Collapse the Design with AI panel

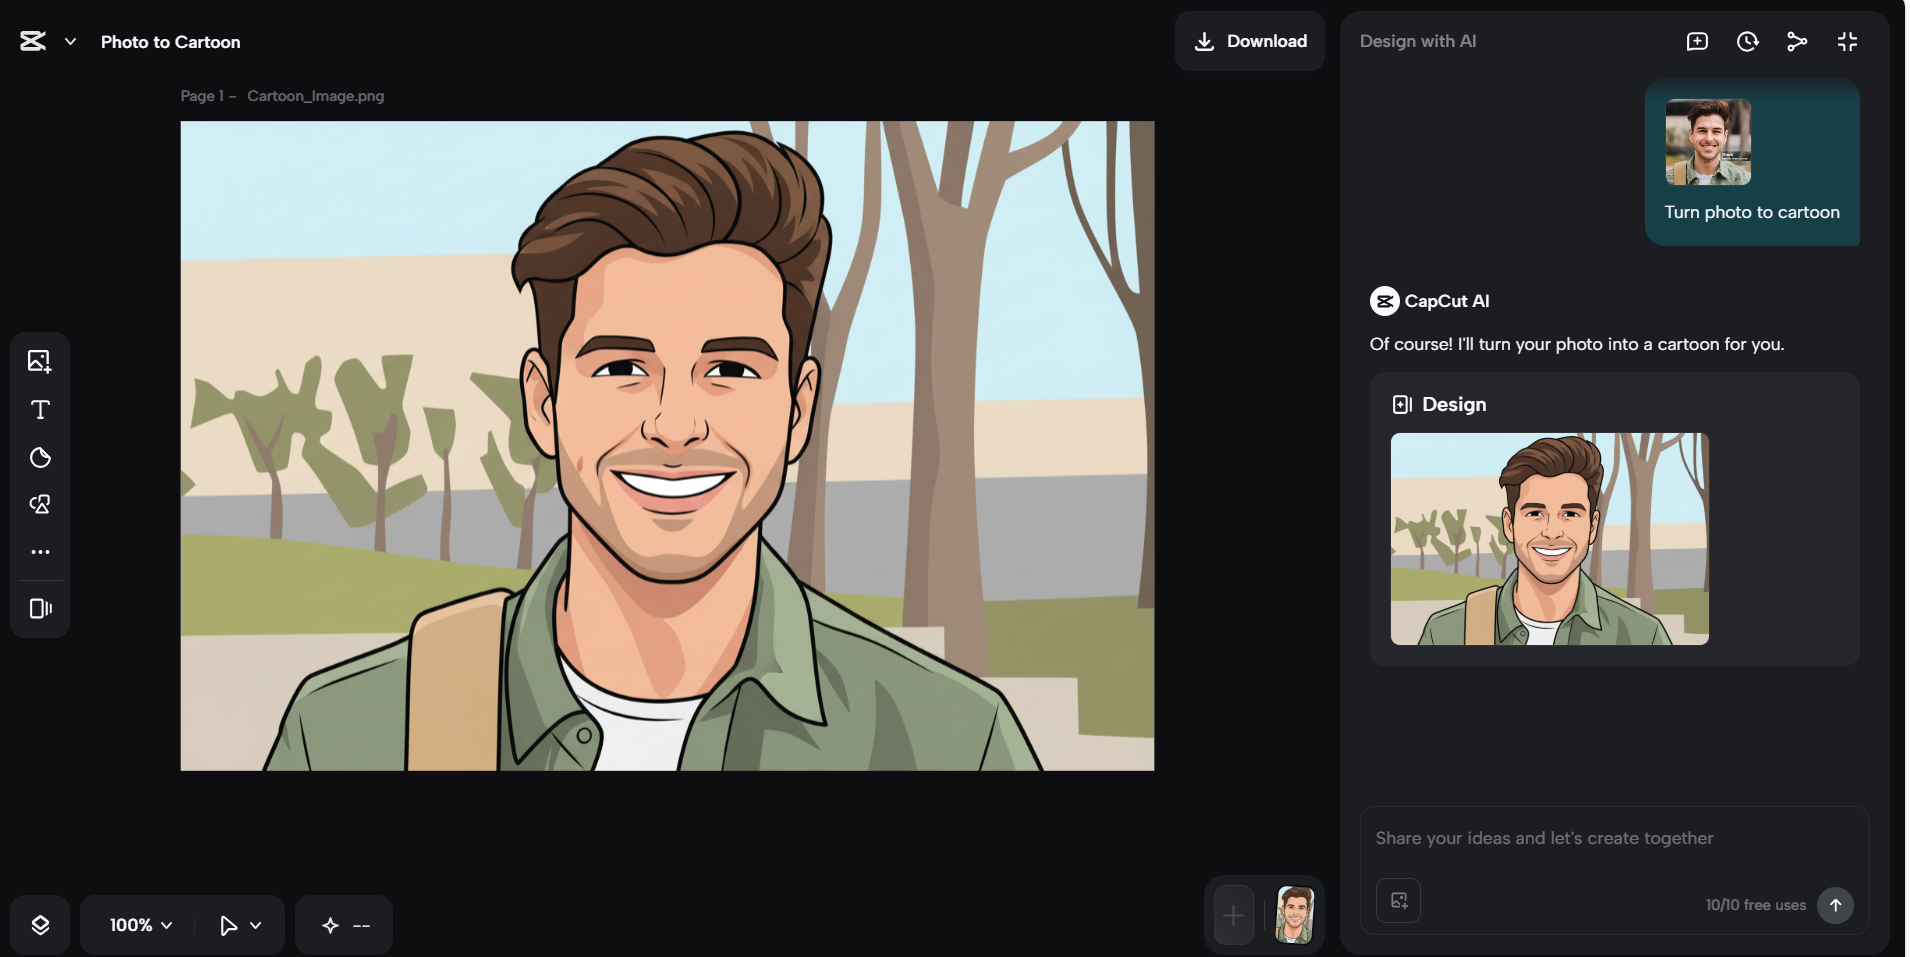tap(1847, 41)
